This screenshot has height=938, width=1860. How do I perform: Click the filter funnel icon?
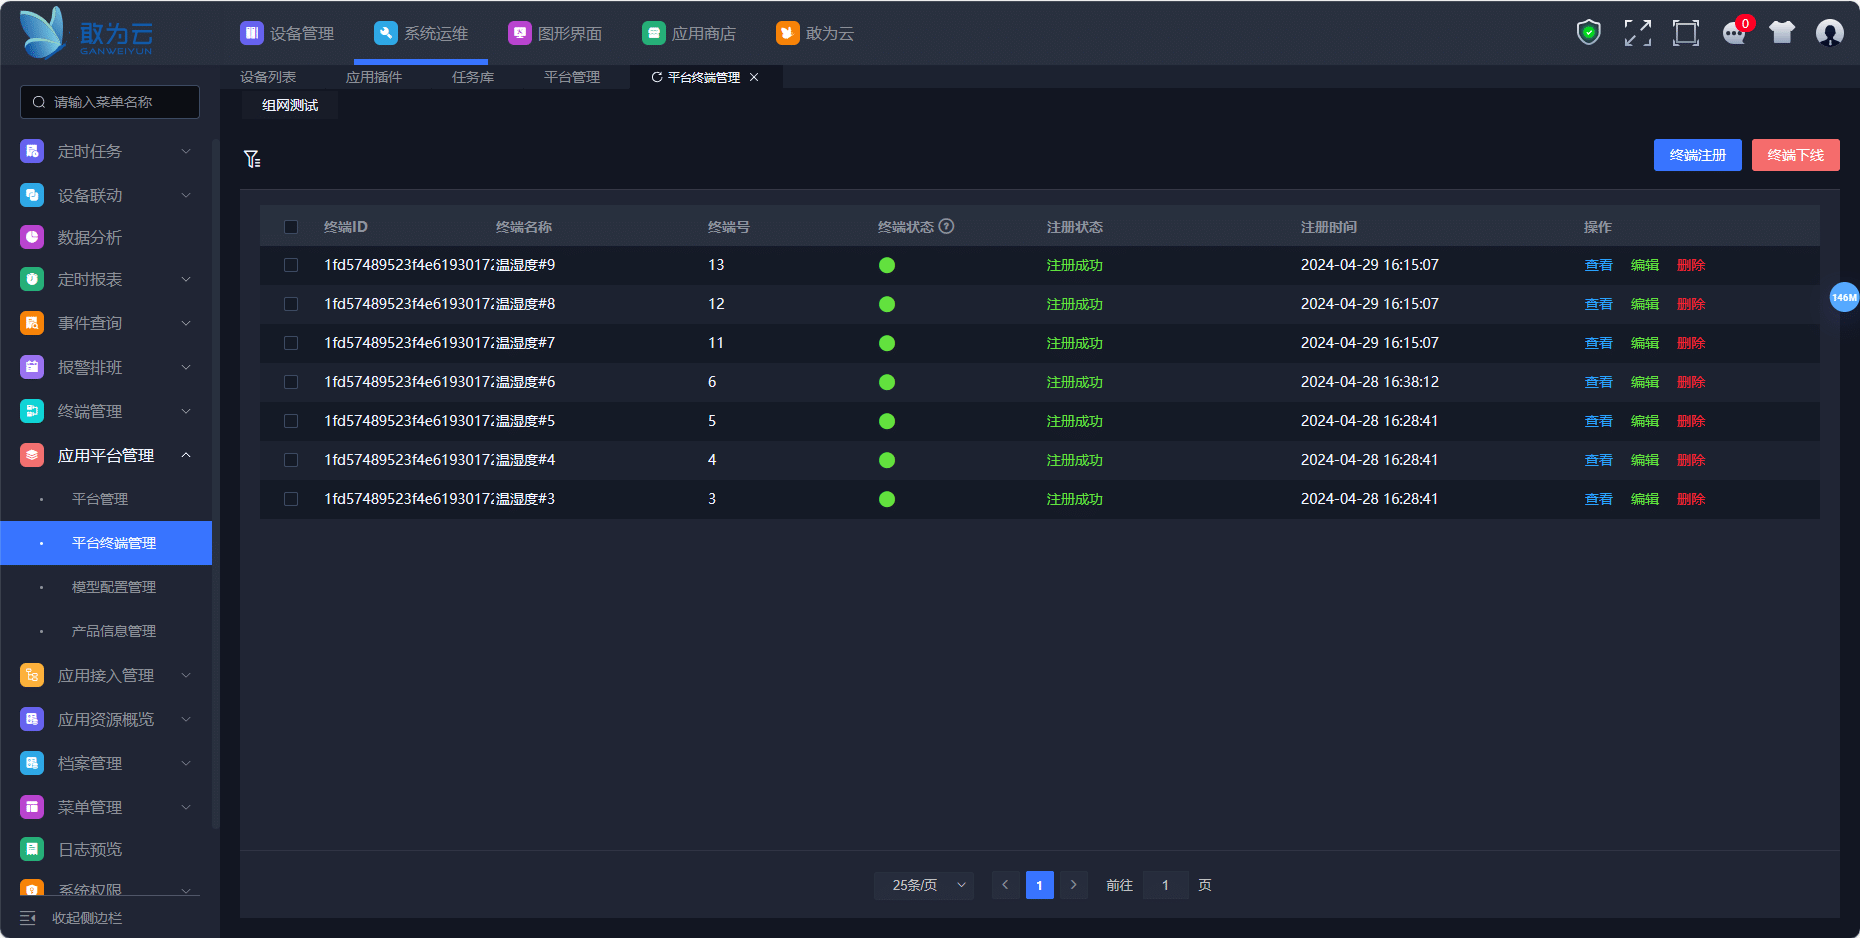pyautogui.click(x=252, y=159)
